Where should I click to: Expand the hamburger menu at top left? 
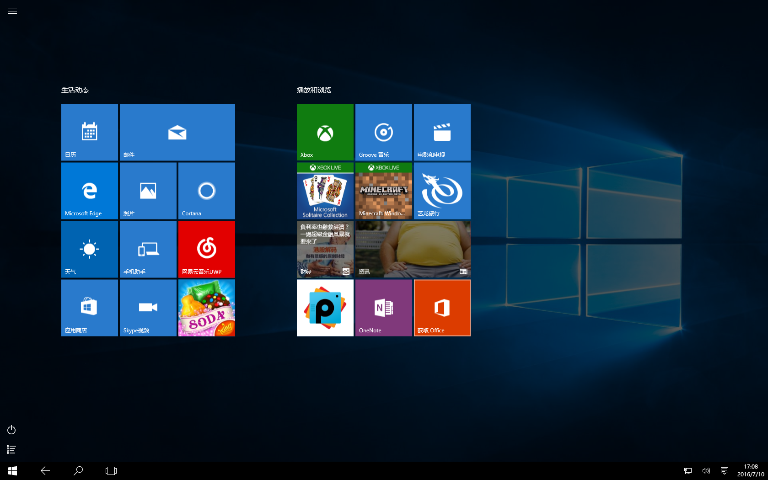12,12
